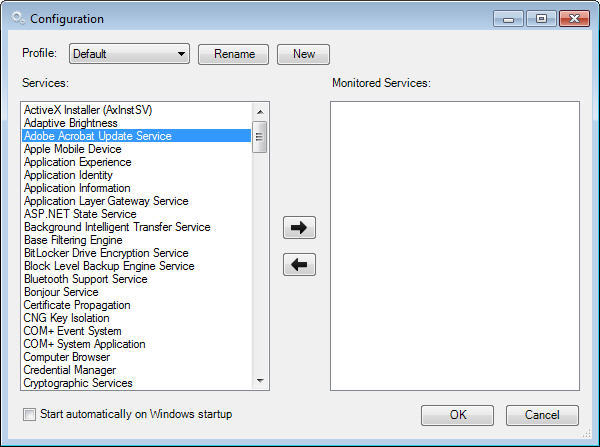Screen dimensions: 600x447
Task: Create a New profile
Action: click(x=303, y=54)
